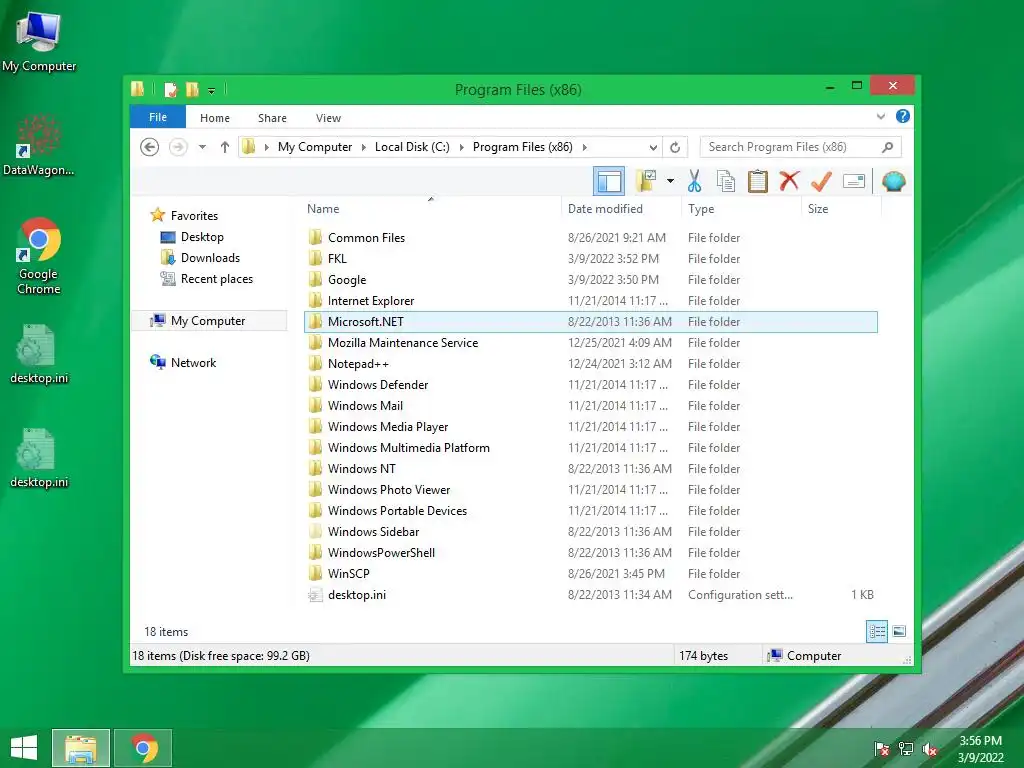Toggle the navigation pane layout button

tap(609, 181)
